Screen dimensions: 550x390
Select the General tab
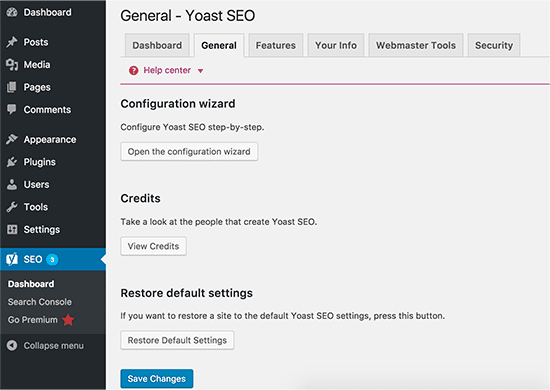219,45
